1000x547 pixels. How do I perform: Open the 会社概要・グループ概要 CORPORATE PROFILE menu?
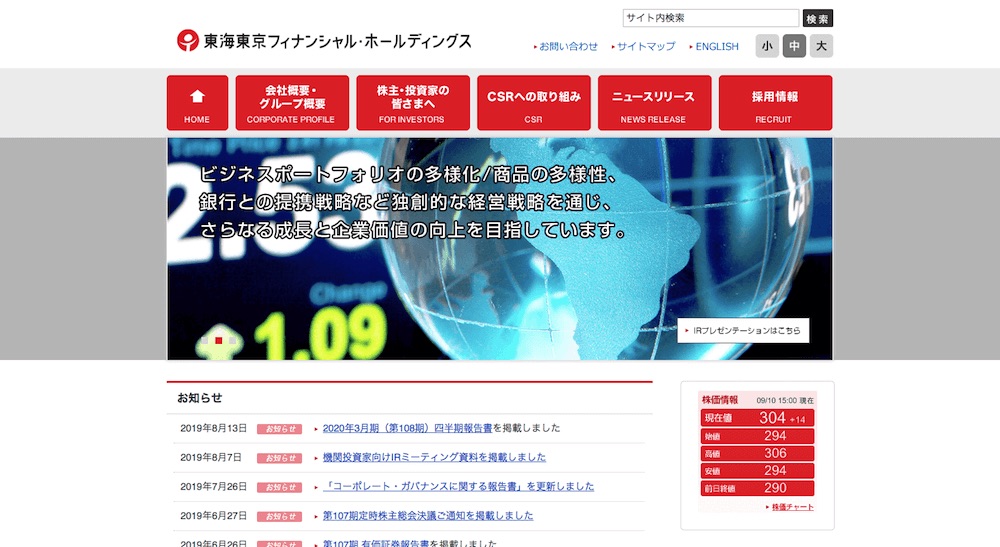(x=292, y=103)
